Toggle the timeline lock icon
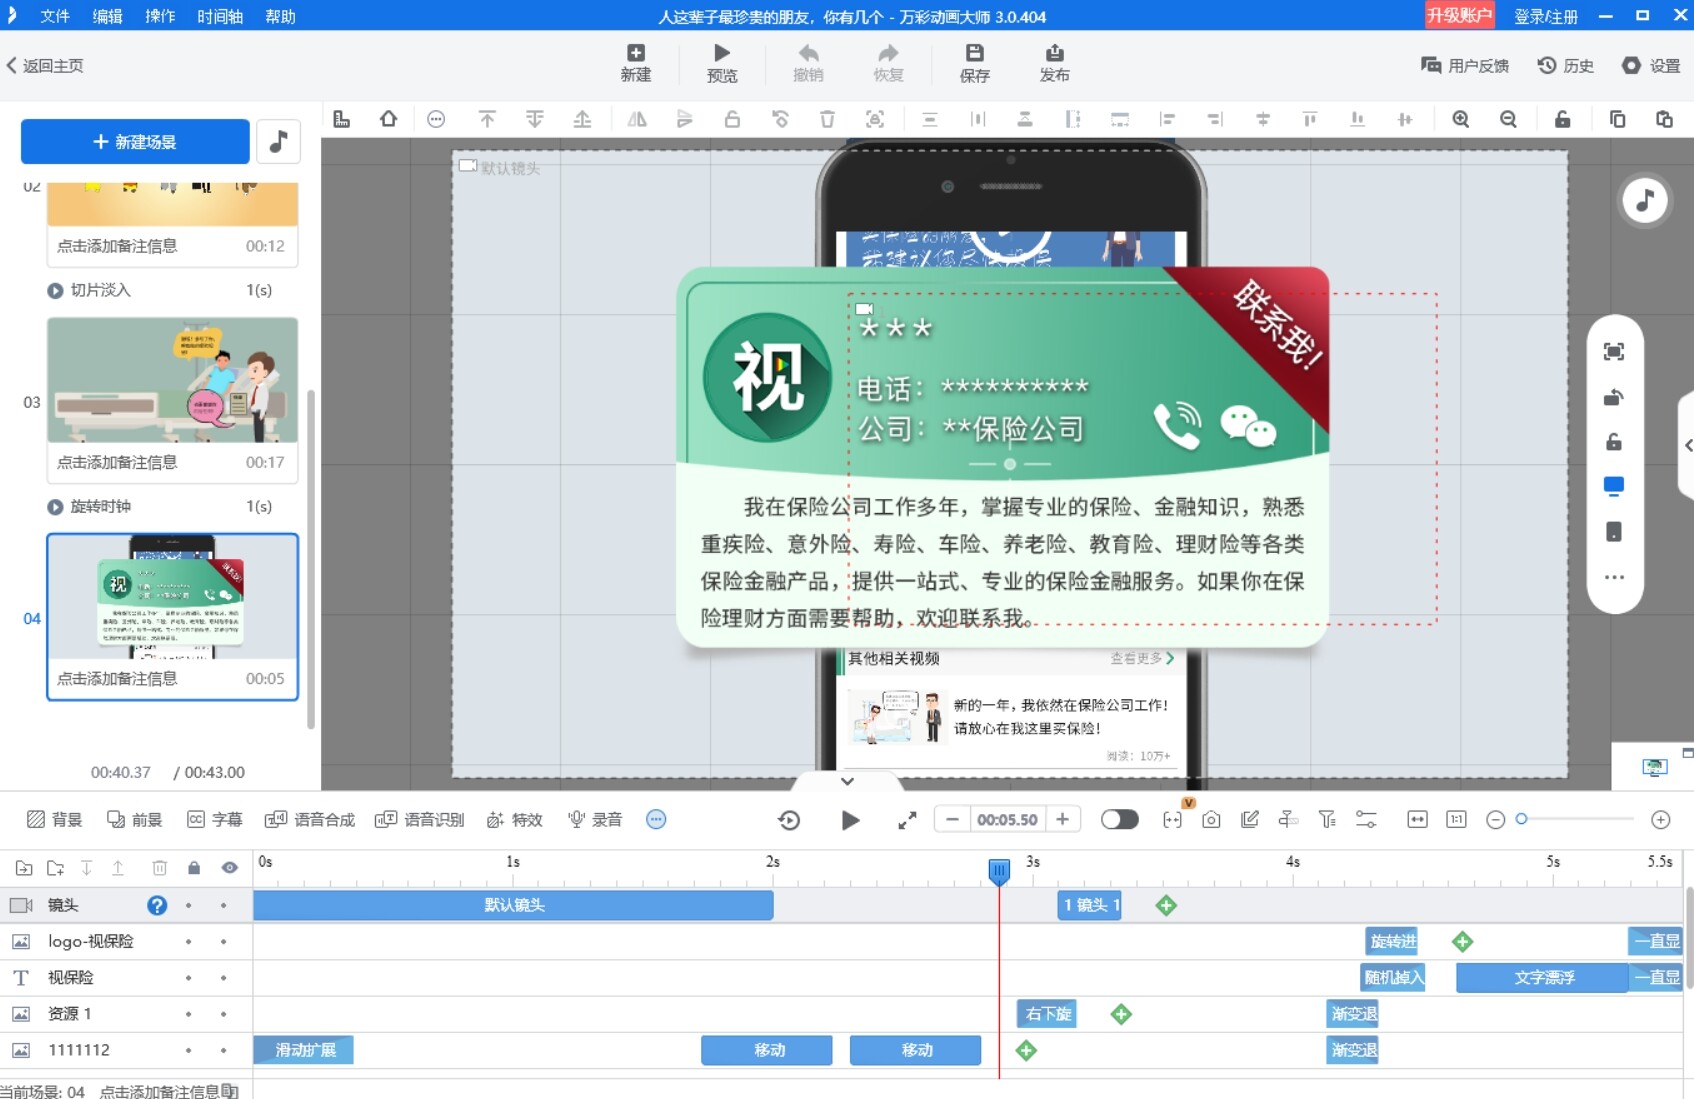1694x1099 pixels. [194, 868]
